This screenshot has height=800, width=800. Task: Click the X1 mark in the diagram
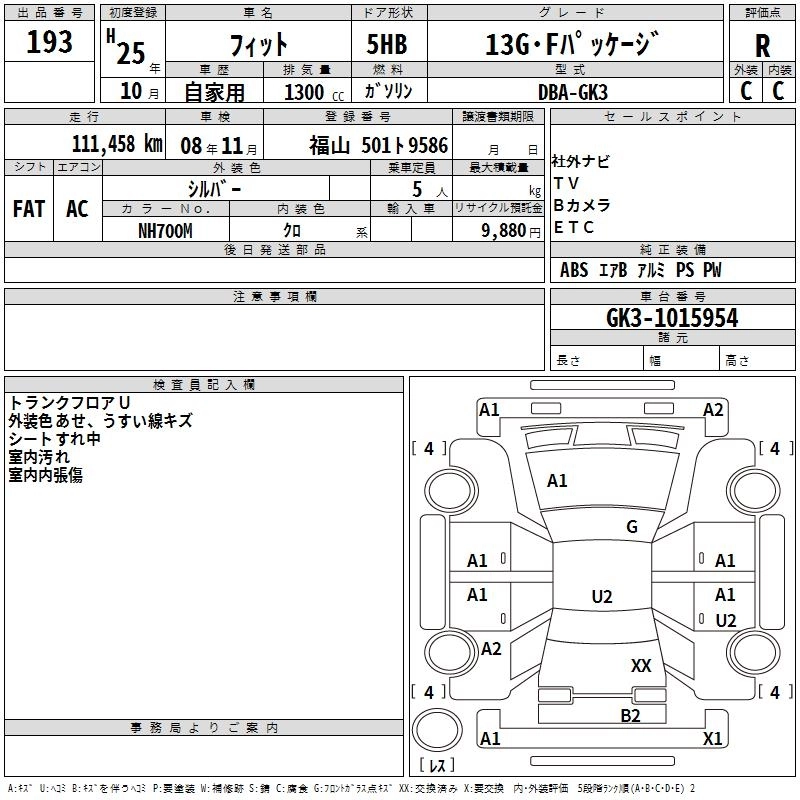[712, 738]
